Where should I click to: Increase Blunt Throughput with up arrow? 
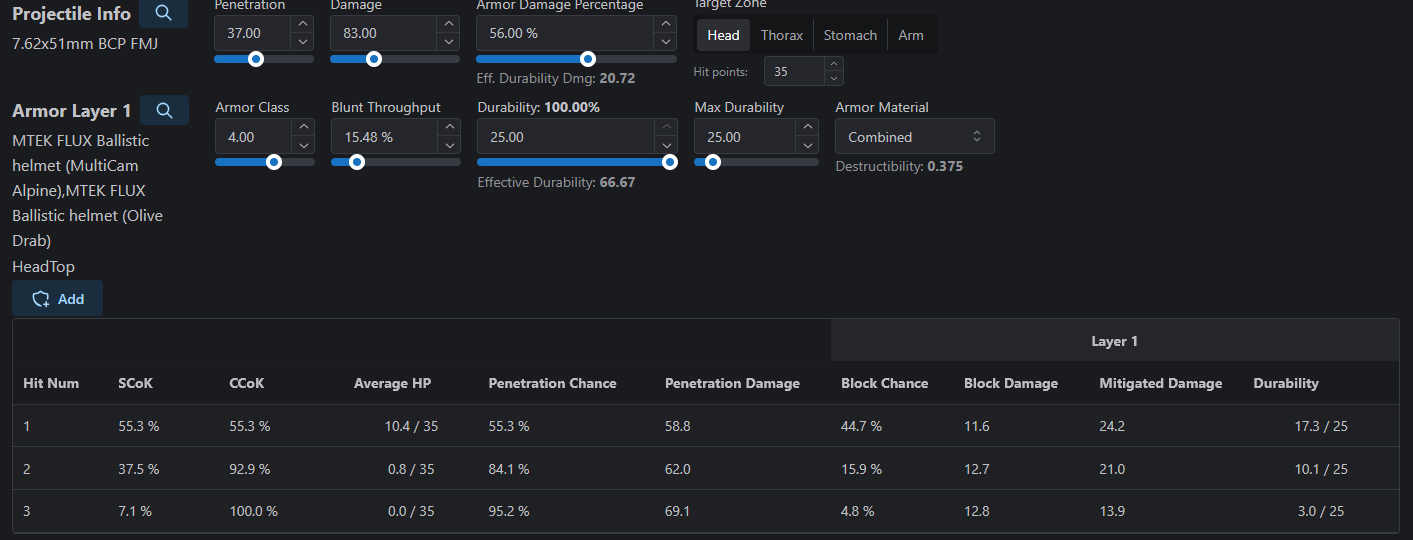(x=449, y=128)
